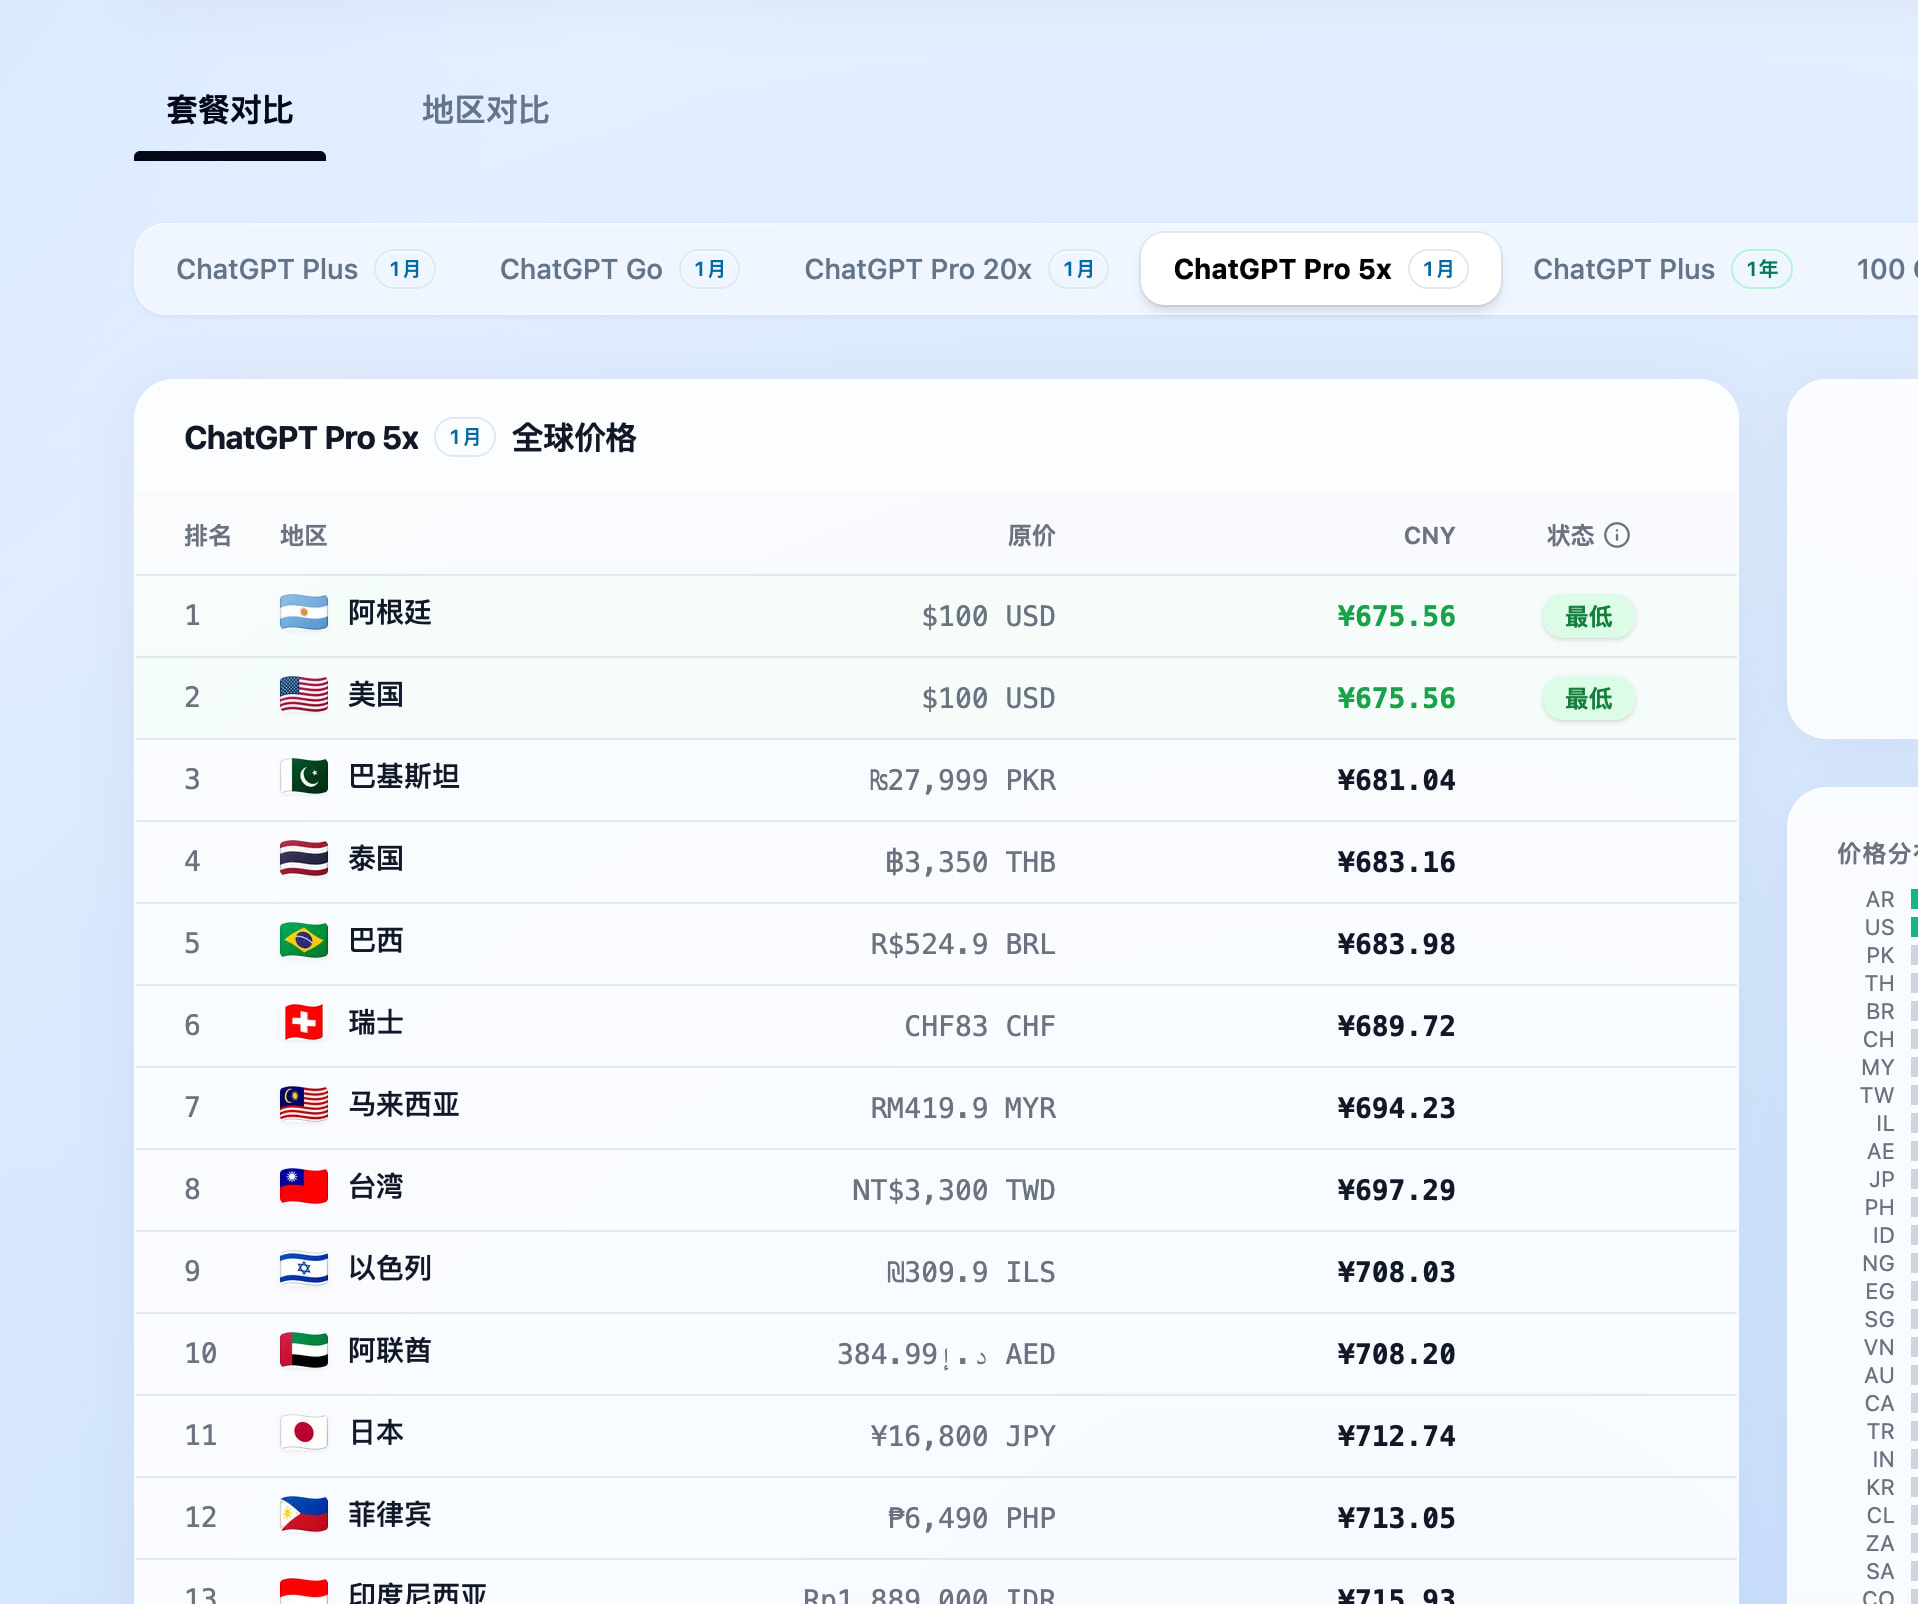The image size is (1918, 1604).
Task: Click the 1月 badge in the table title
Action: pyautogui.click(x=465, y=437)
